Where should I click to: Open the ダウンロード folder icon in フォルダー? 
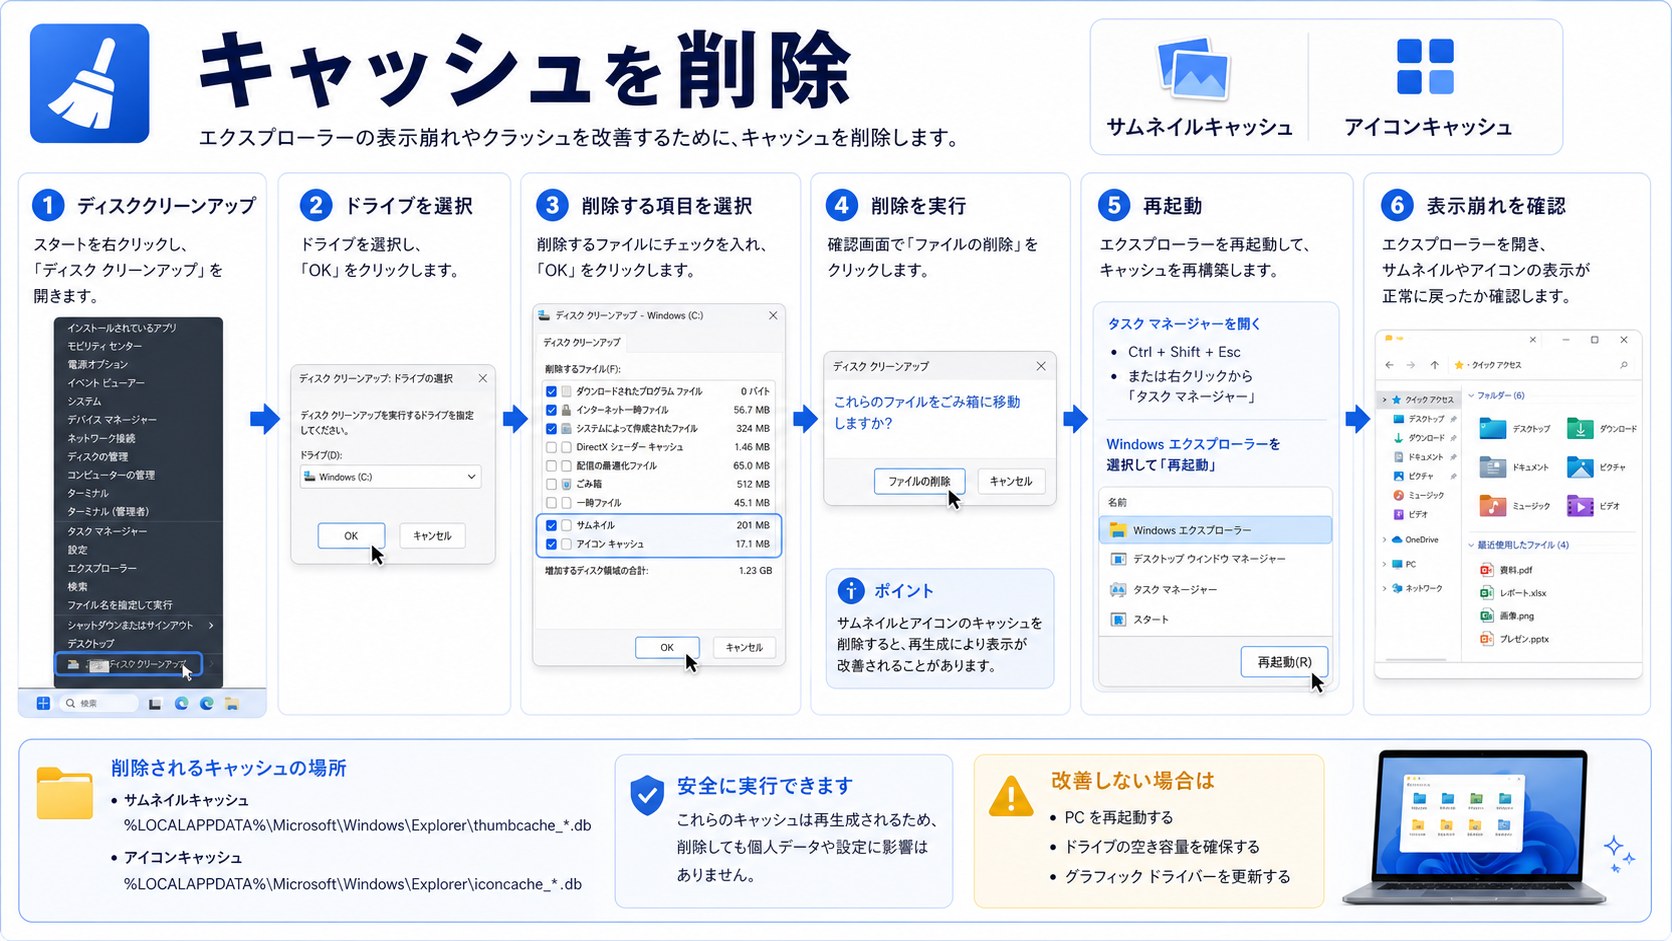tap(1580, 428)
